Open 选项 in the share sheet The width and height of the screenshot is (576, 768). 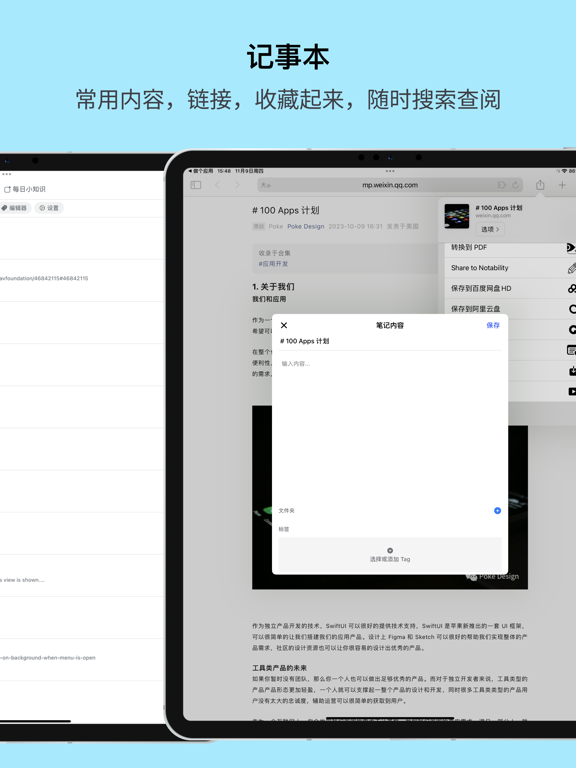tap(490, 229)
